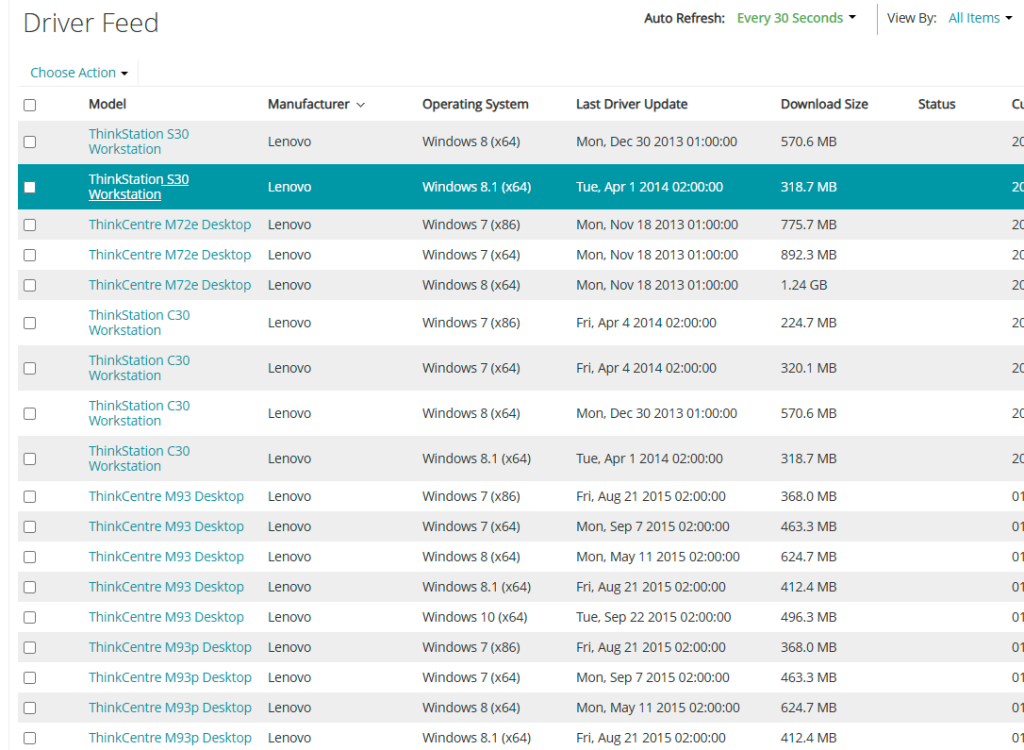The height and width of the screenshot is (750, 1024).
Task: Open the View By All Items dropdown
Action: pos(980,18)
